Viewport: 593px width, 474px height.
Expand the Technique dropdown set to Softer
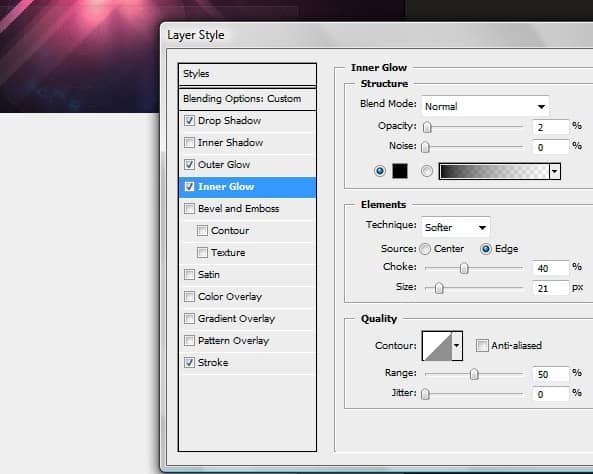(x=455, y=227)
